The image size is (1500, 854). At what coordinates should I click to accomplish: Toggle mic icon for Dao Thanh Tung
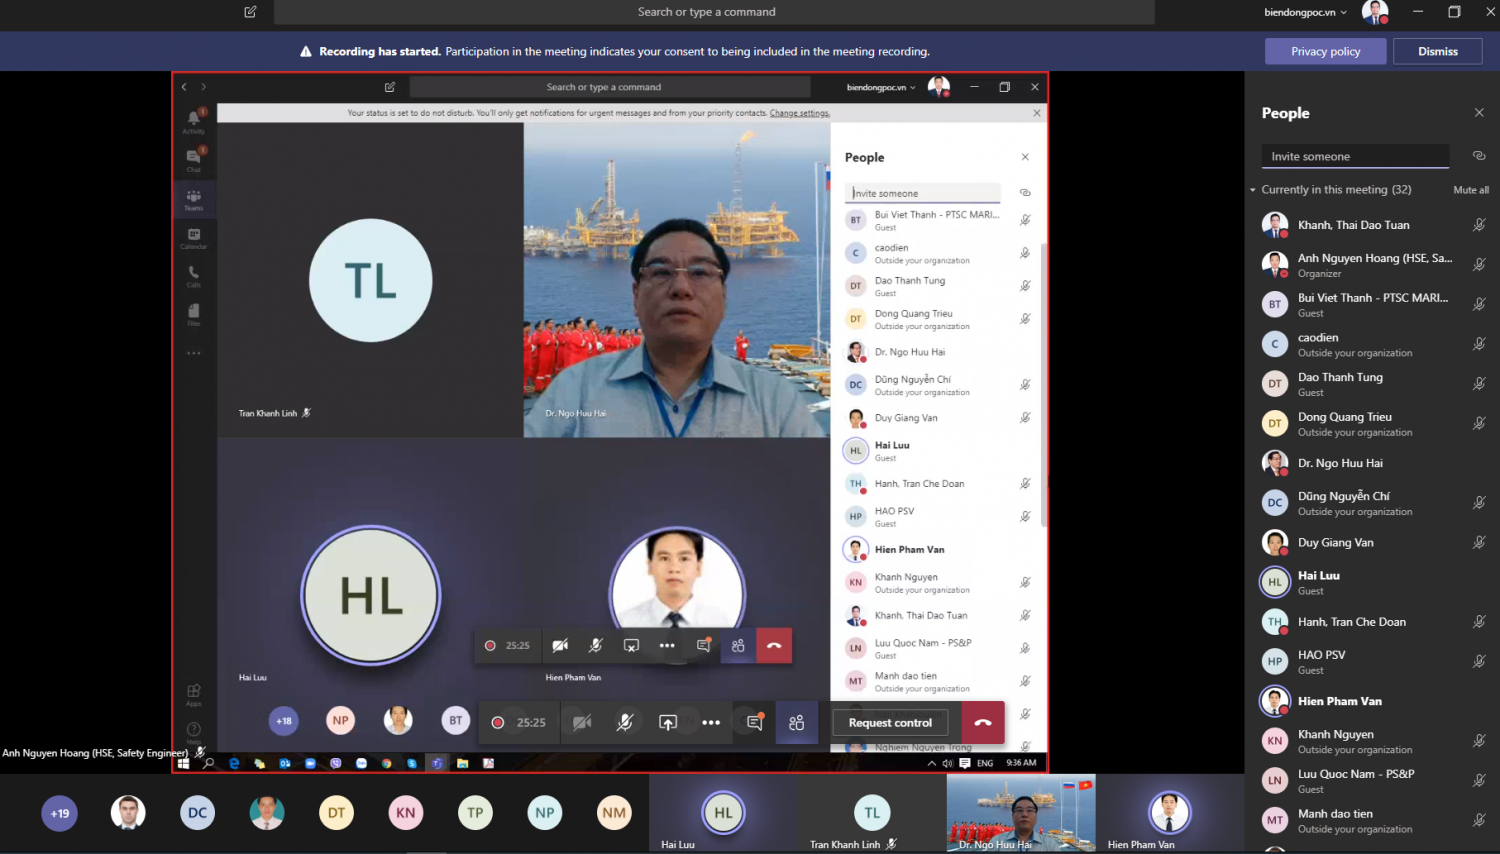pyautogui.click(x=1479, y=384)
